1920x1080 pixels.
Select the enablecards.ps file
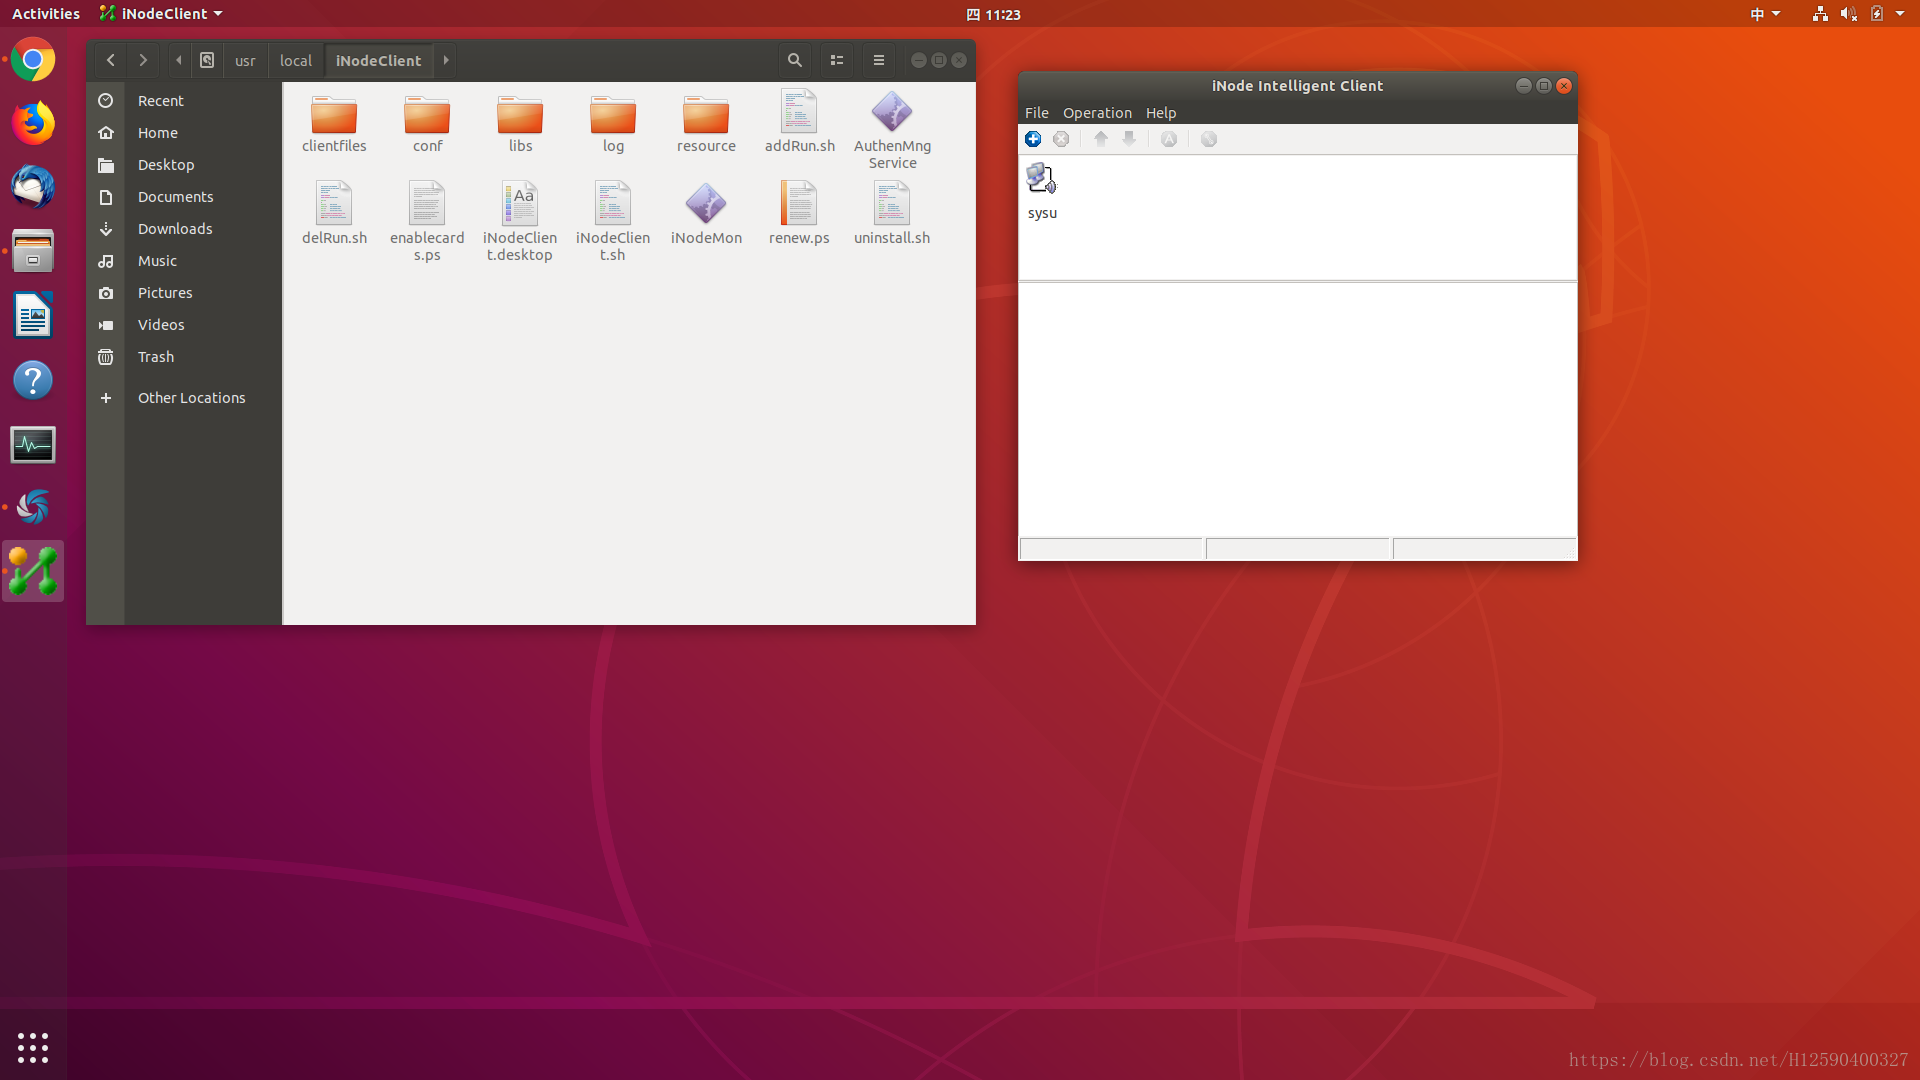(x=427, y=222)
